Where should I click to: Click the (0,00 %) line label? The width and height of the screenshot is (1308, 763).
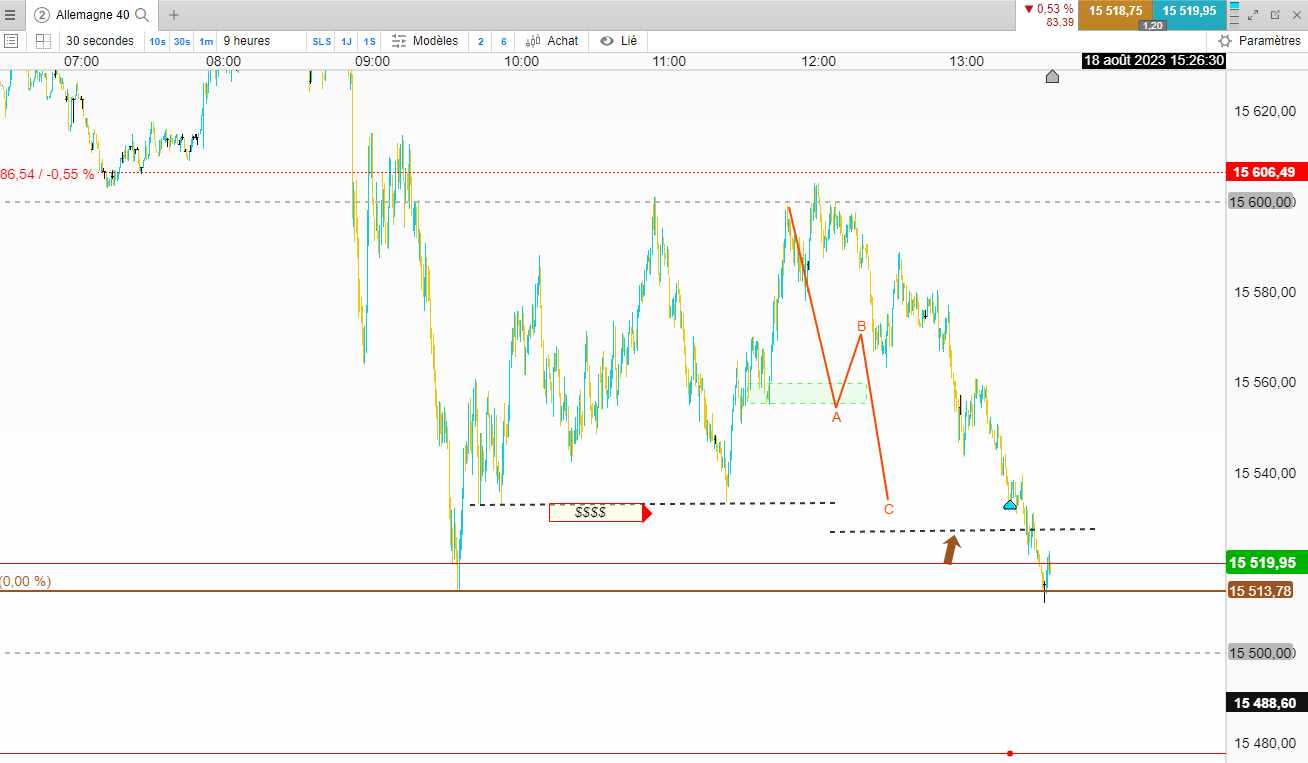click(x=26, y=581)
